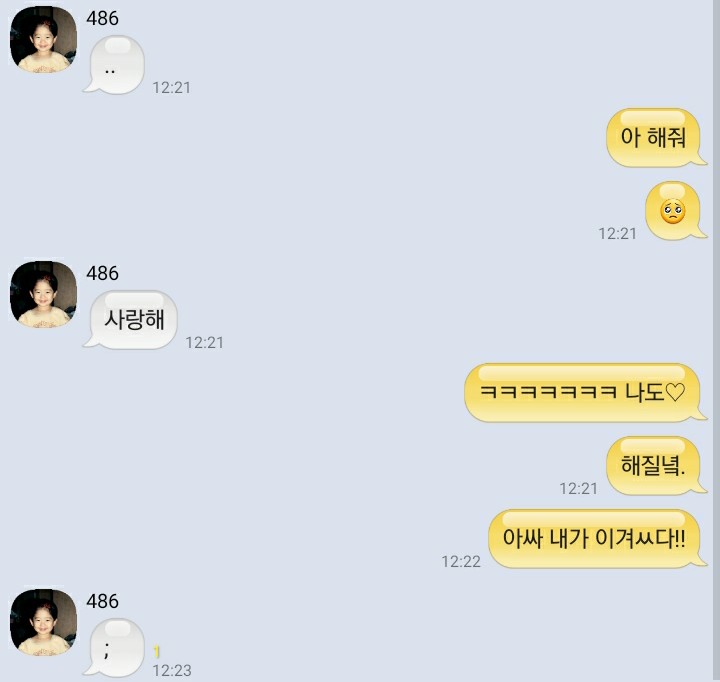The height and width of the screenshot is (682, 720).
Task: Click the 'ㅋㅋㅋㅋㅋㅋㅋ 나도♡' message
Action: point(585,393)
